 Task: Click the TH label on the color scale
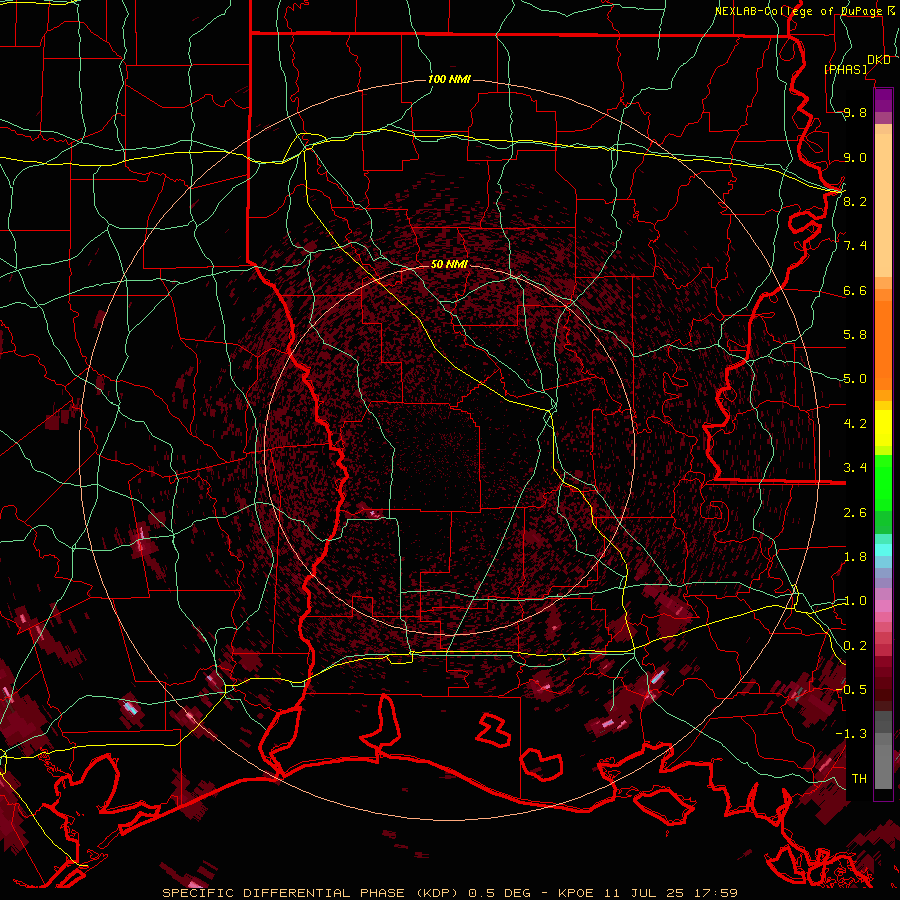859,779
